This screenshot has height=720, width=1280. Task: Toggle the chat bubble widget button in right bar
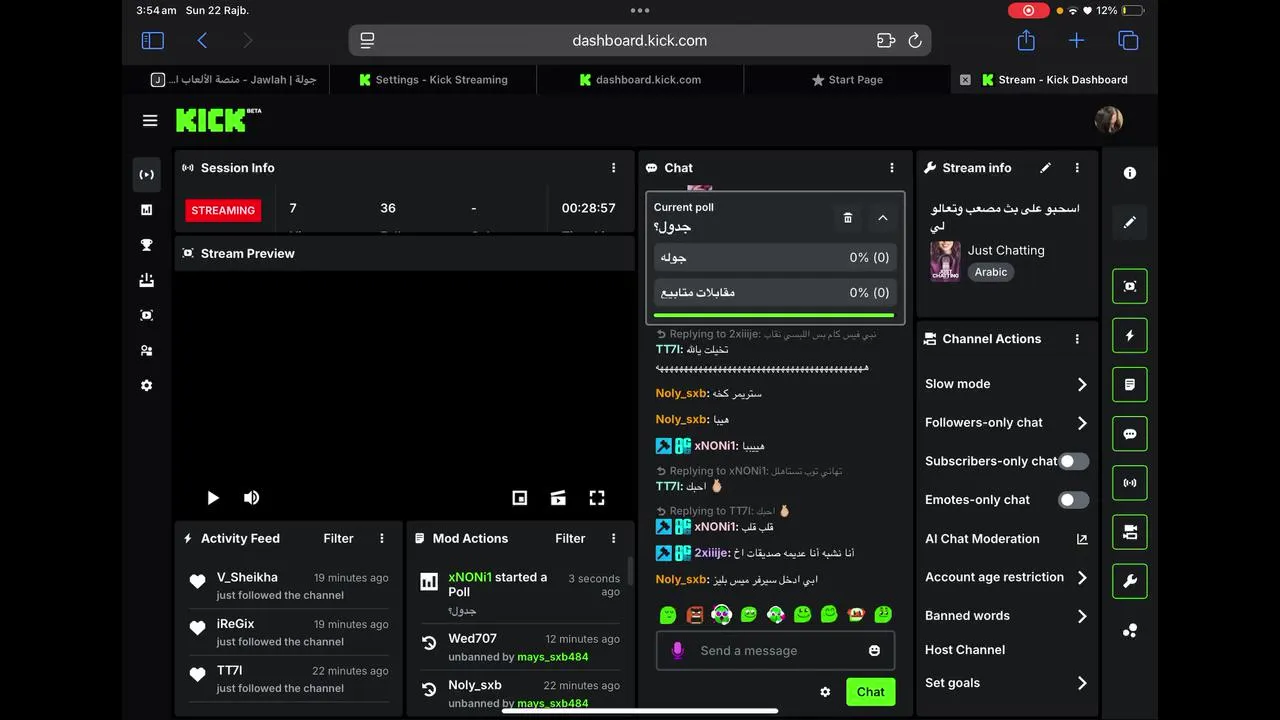(1130, 434)
